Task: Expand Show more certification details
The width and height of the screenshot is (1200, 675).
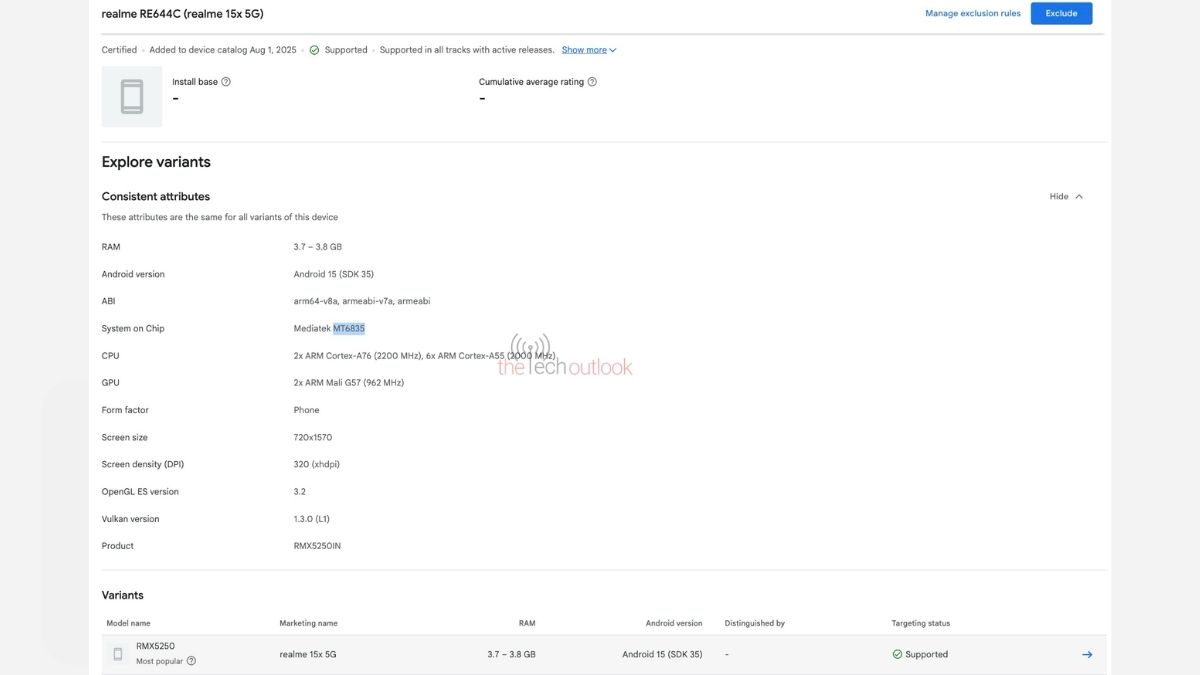Action: pyautogui.click(x=583, y=49)
